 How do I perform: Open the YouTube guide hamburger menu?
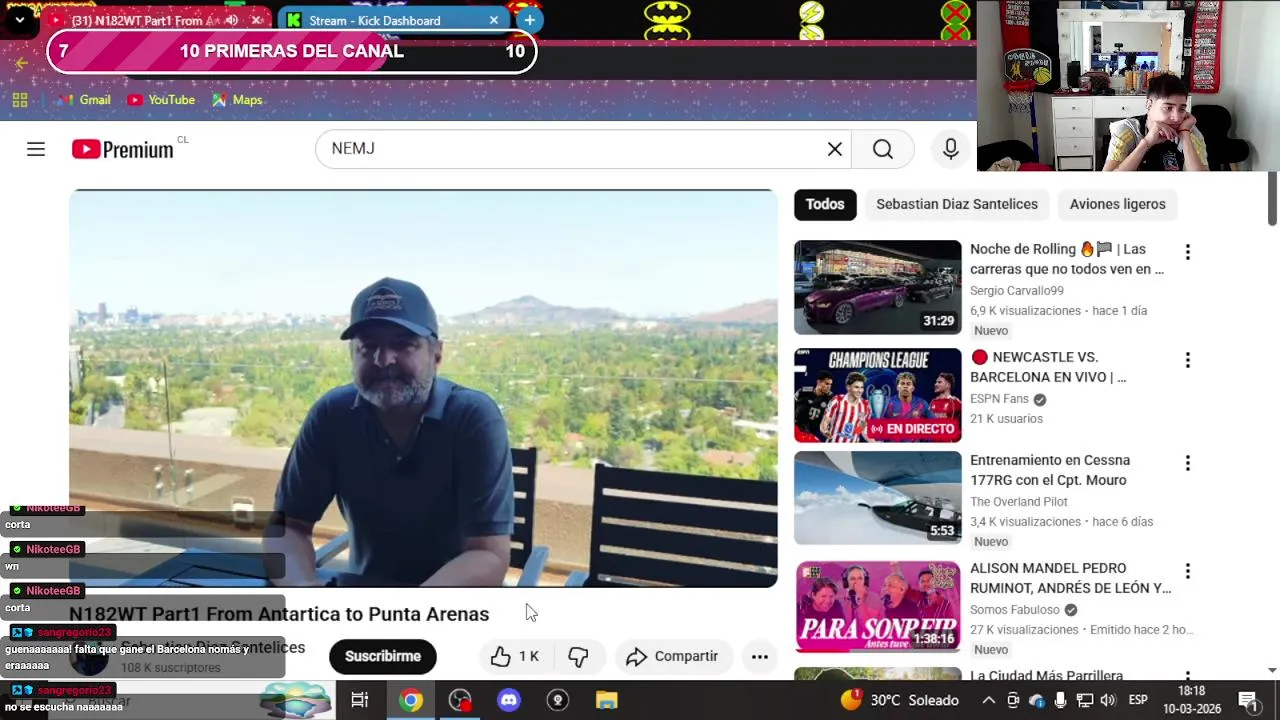click(36, 149)
